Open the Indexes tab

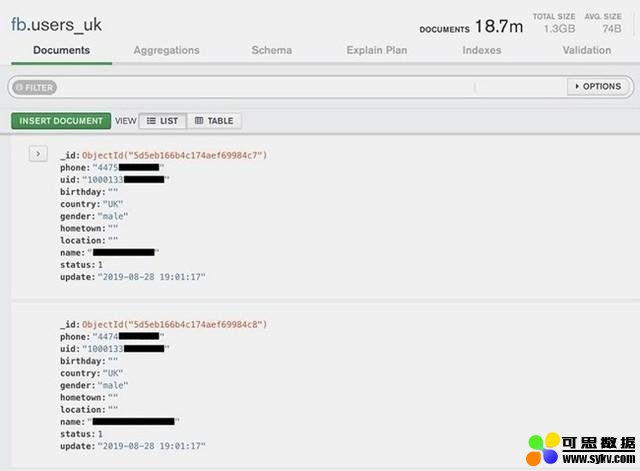coord(482,50)
